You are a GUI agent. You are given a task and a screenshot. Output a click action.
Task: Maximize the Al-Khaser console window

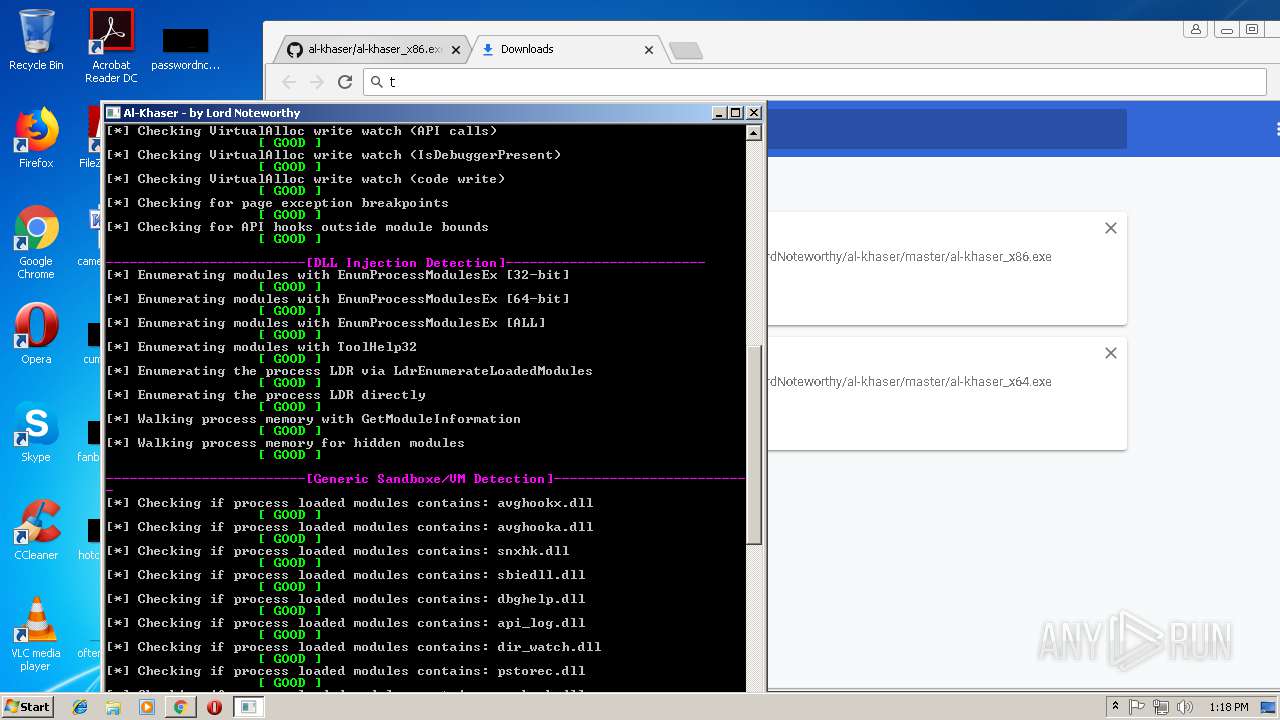[736, 113]
